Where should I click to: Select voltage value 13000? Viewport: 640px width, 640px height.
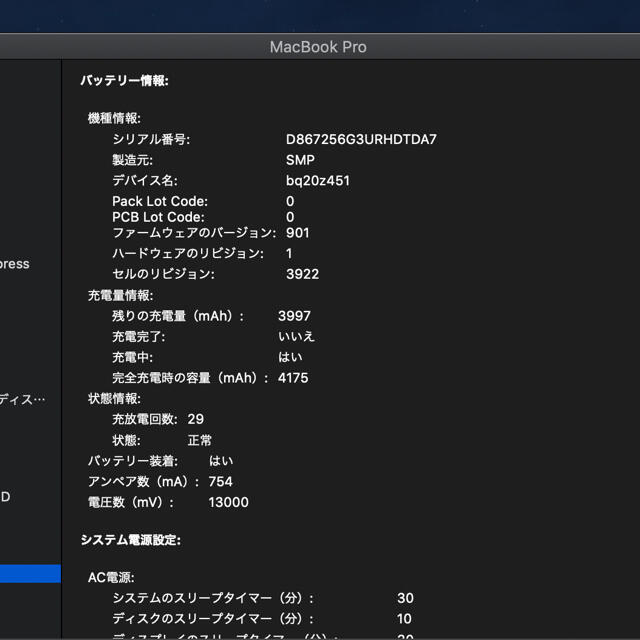[x=229, y=502]
